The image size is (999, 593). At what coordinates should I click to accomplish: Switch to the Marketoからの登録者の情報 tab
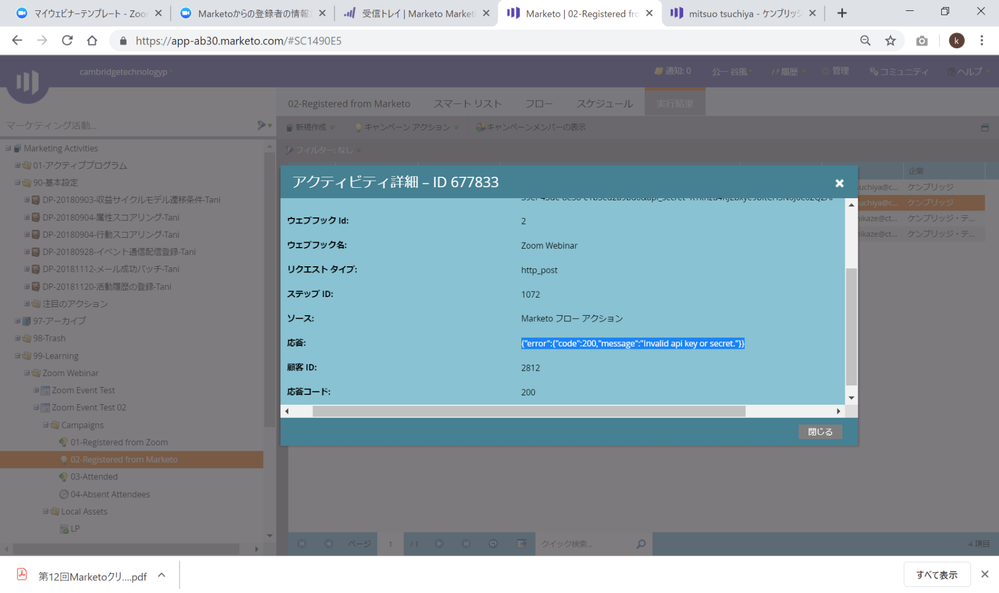pyautogui.click(x=253, y=13)
